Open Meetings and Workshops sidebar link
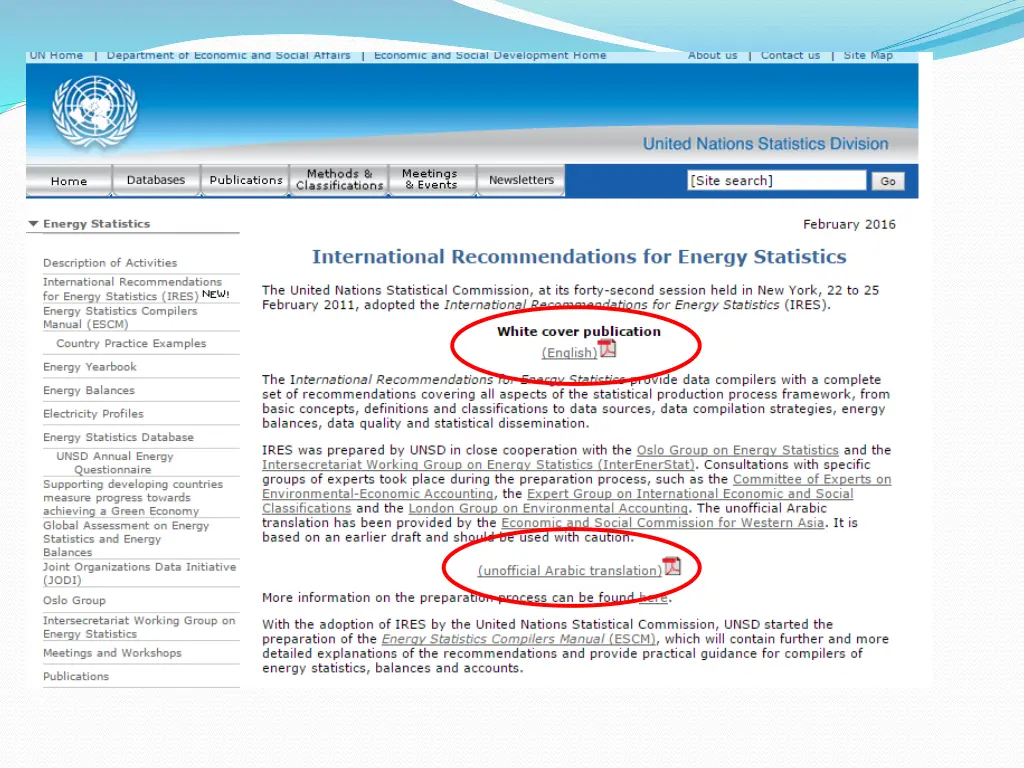 click(112, 653)
